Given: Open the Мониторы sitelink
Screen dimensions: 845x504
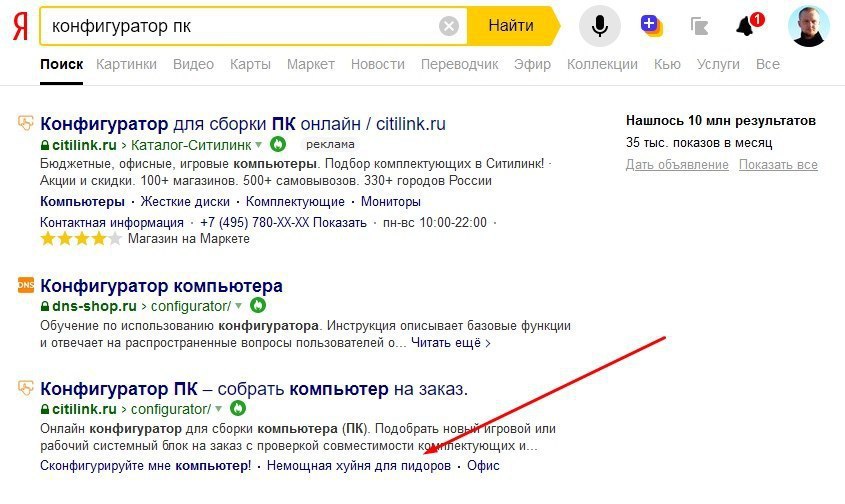Looking at the screenshot, I should coord(391,202).
